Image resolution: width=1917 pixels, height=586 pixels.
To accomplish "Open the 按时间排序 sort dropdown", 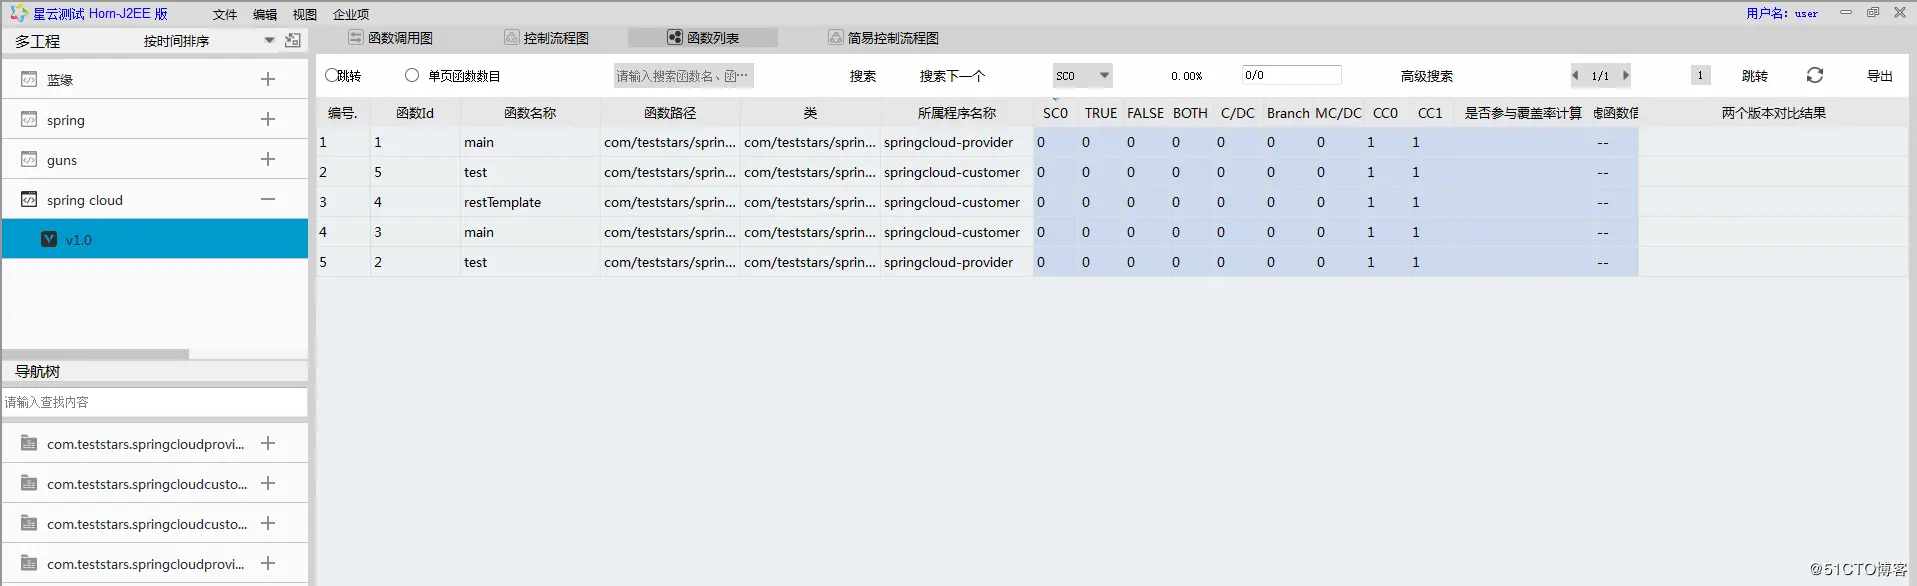I will [x=269, y=41].
